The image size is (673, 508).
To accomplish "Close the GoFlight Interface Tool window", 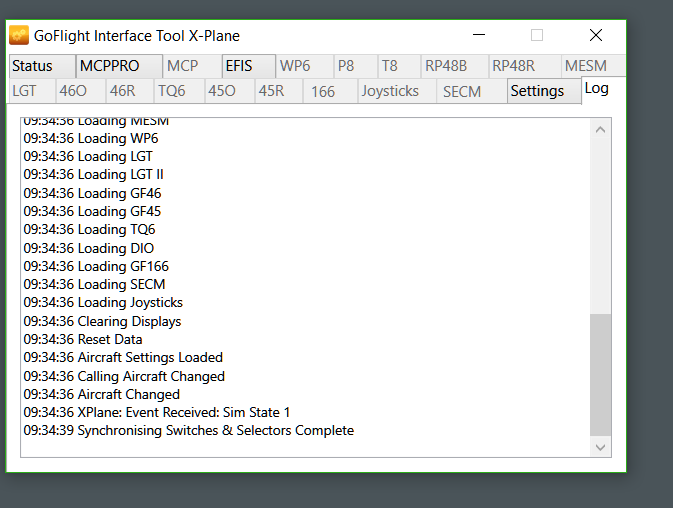I will click(596, 35).
